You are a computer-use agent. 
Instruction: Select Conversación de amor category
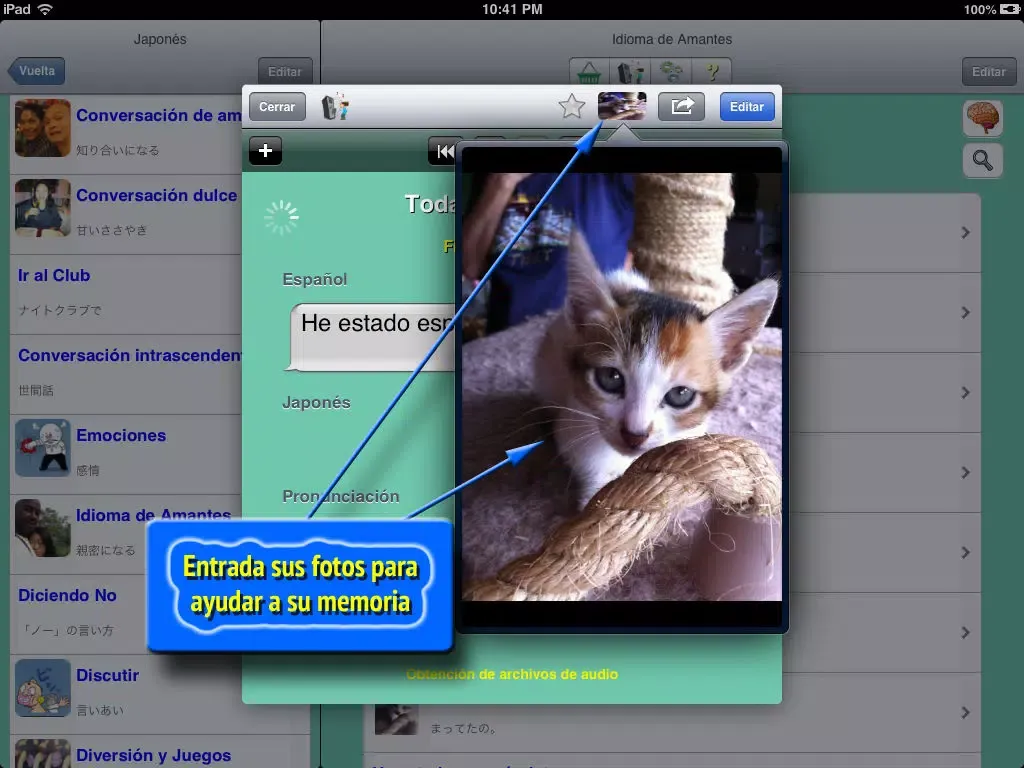click(128, 134)
